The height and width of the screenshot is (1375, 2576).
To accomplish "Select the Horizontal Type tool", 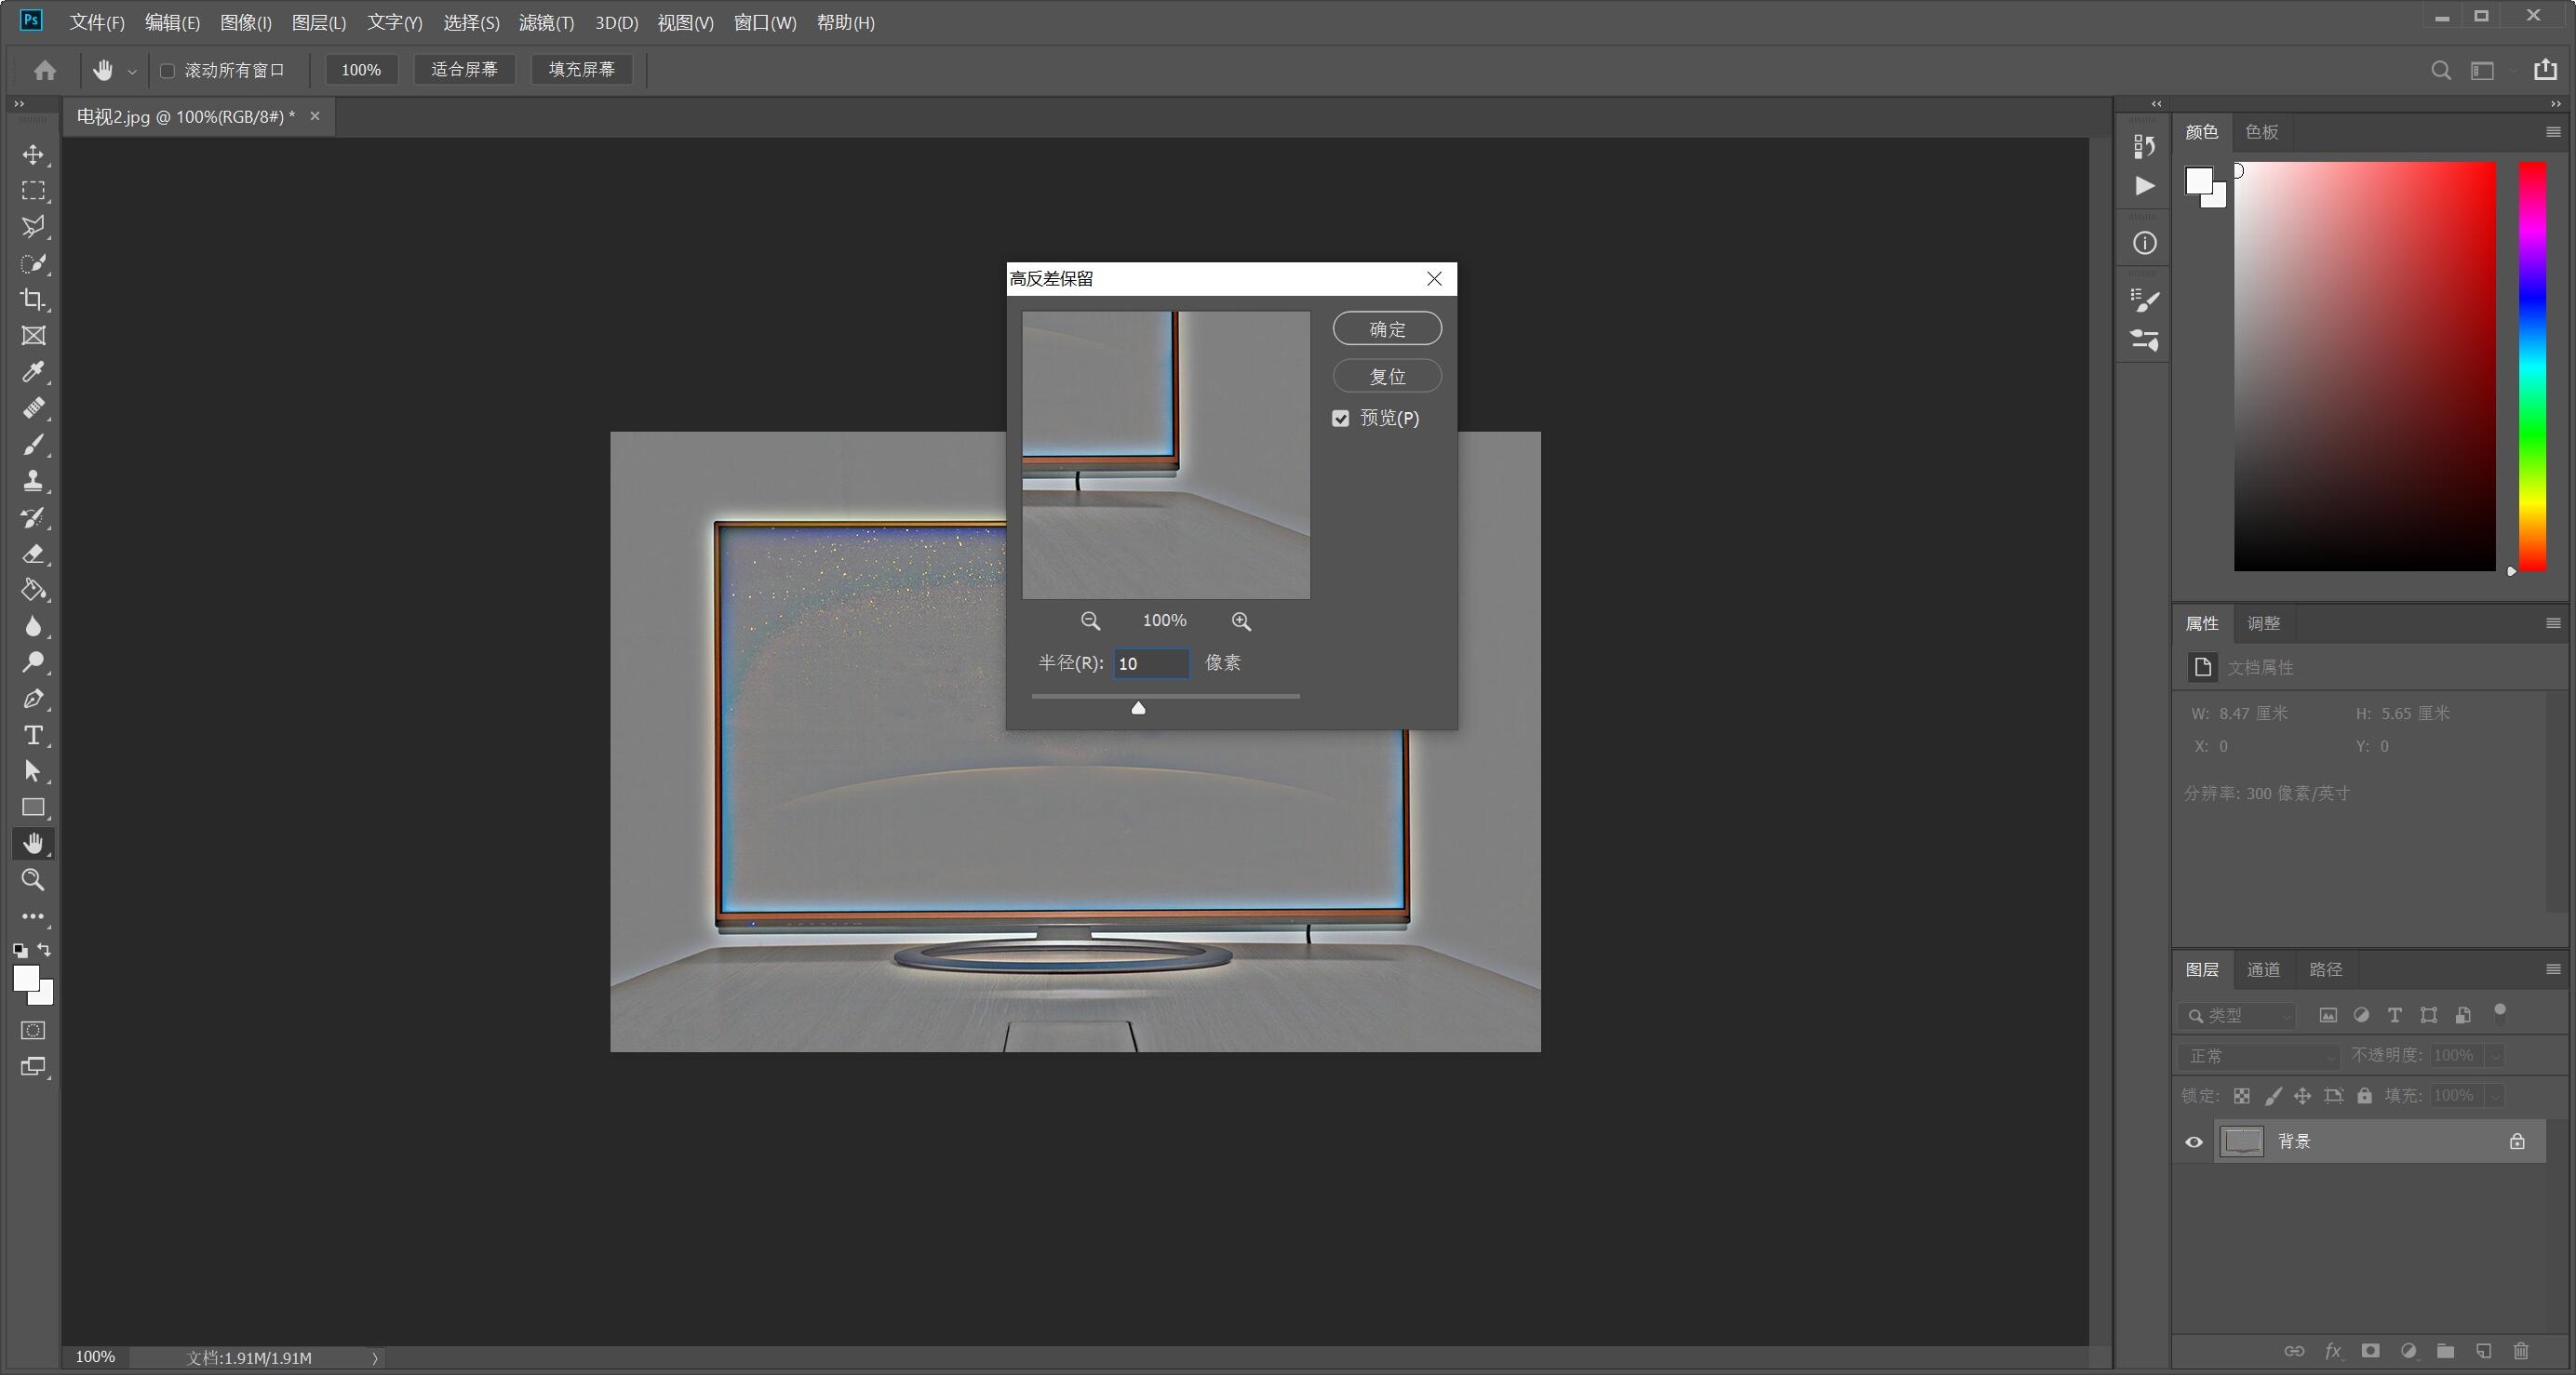I will (33, 735).
